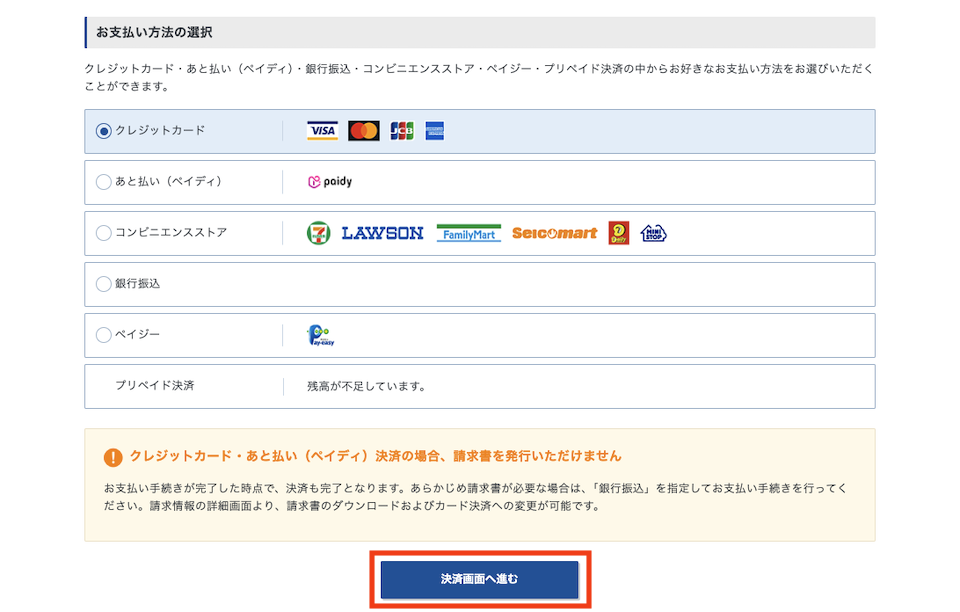Click the ペイジー label text

(138, 334)
